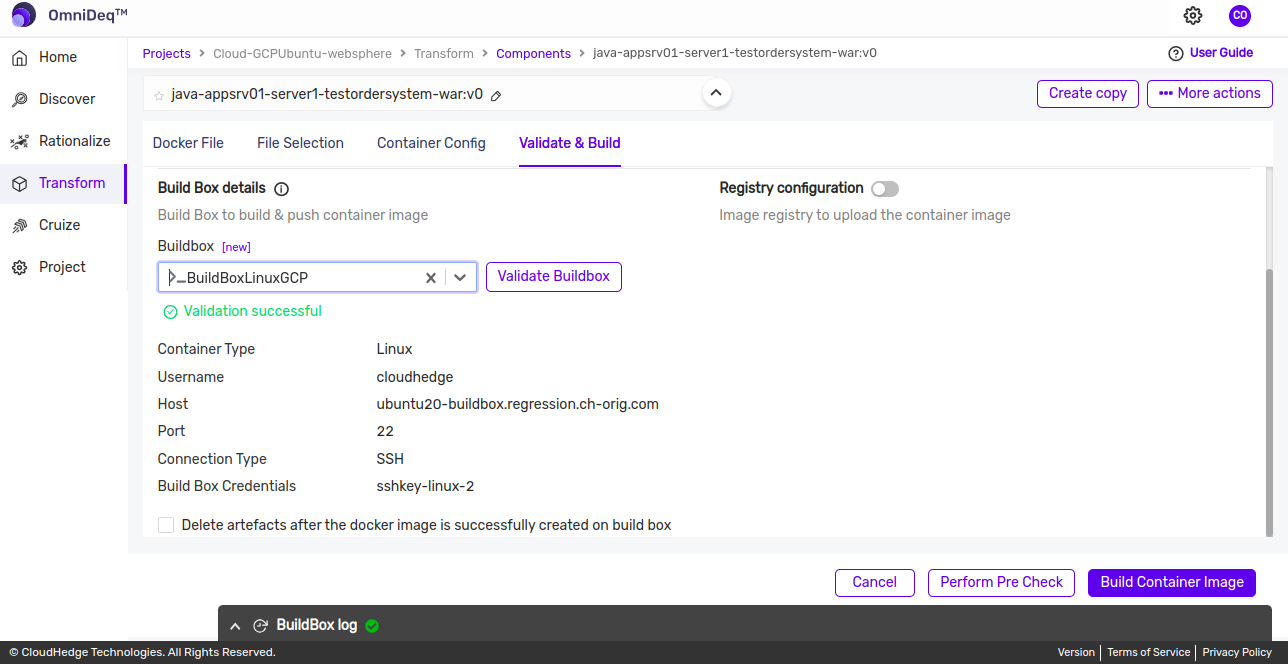Toggle the Registry configuration switch
This screenshot has height=664, width=1288.
pyautogui.click(x=885, y=189)
